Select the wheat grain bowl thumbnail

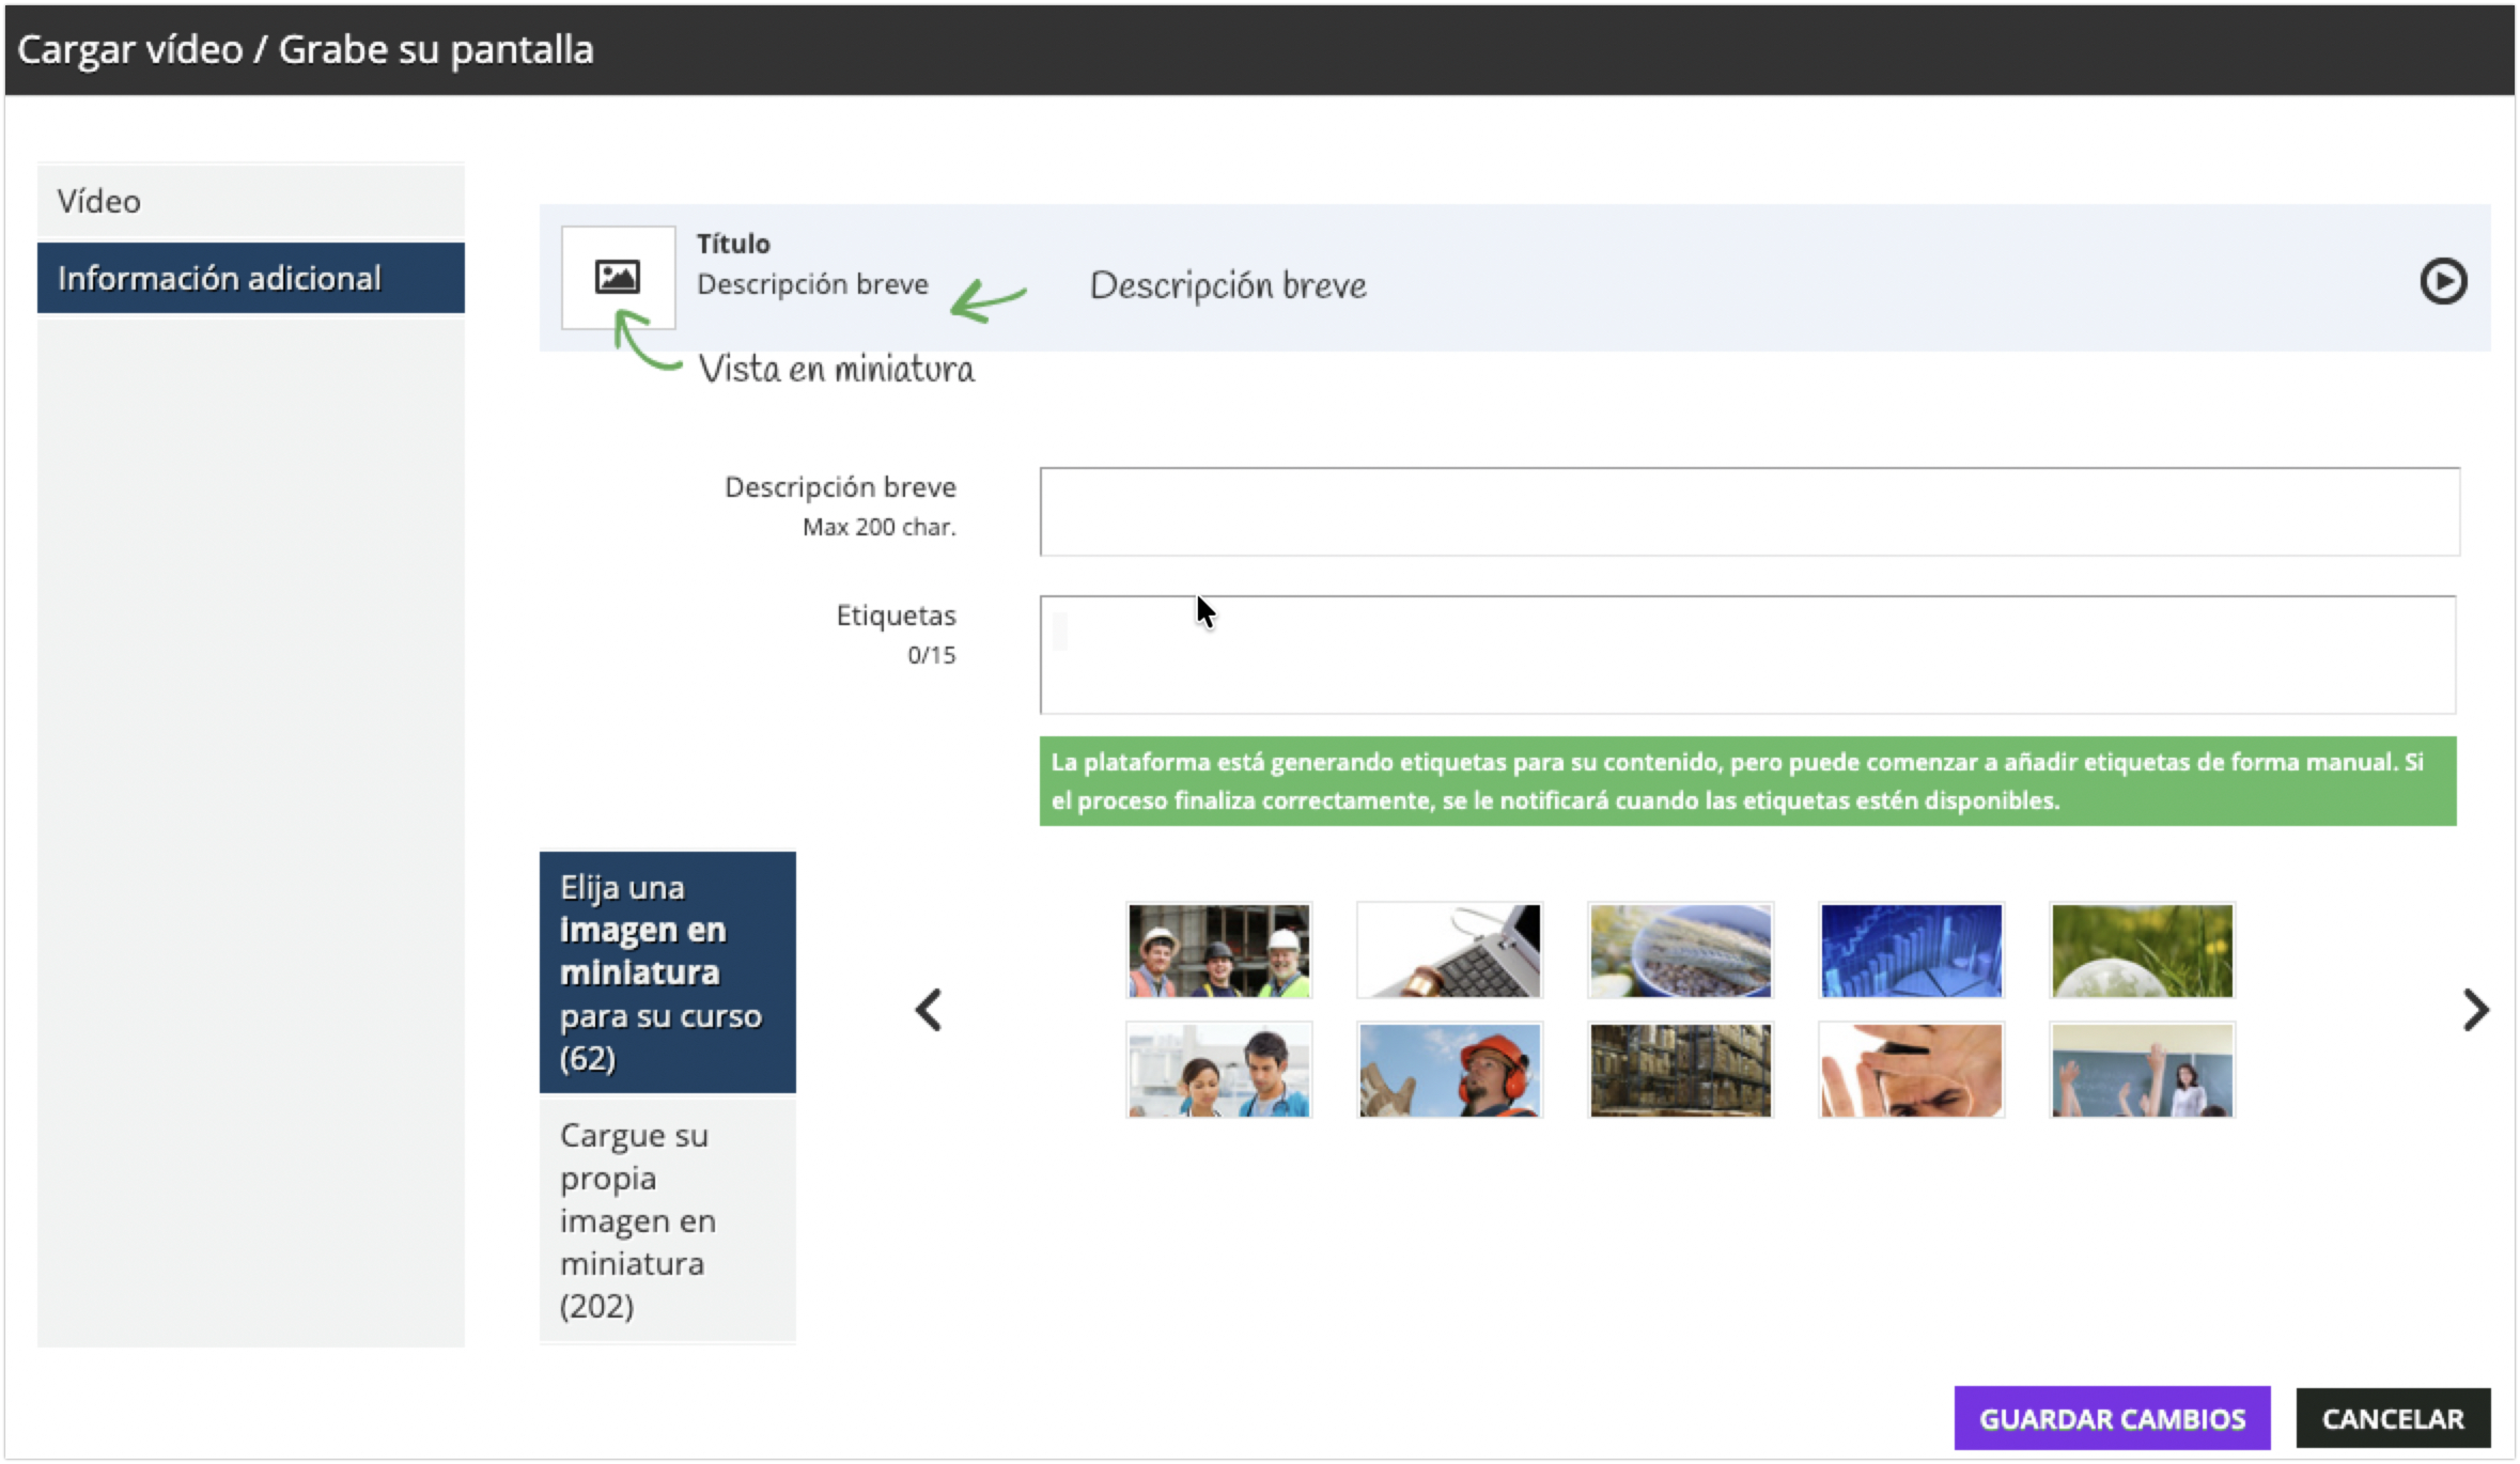(x=1680, y=951)
